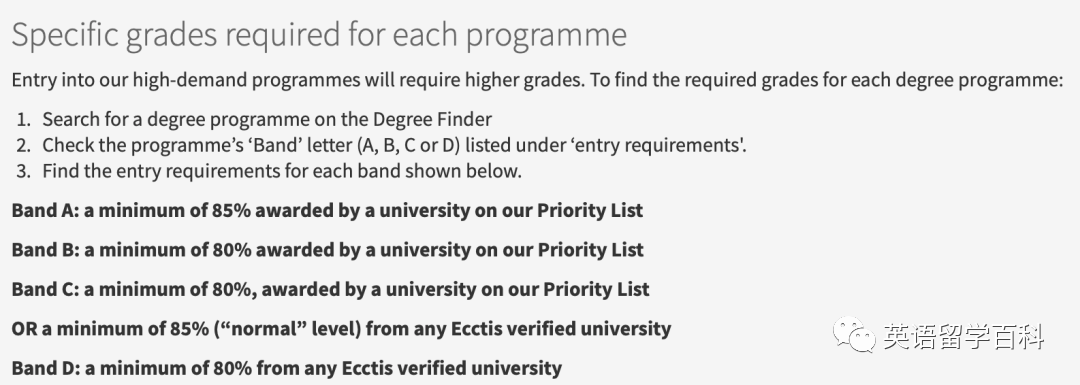Click the Band A label text
The image size is (1080, 385).
point(44,210)
